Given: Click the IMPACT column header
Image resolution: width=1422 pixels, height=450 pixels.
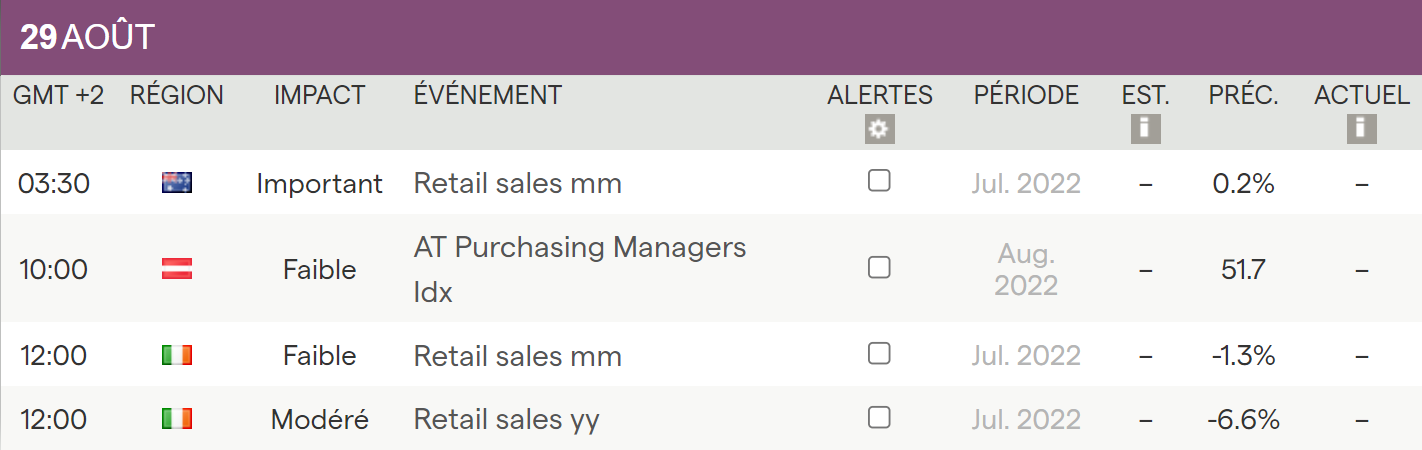Looking at the screenshot, I should (x=320, y=96).
